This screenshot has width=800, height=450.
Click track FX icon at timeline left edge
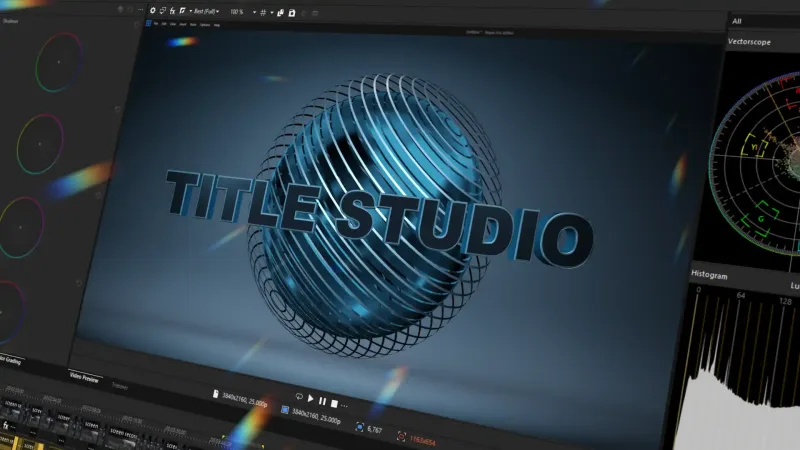point(6,425)
